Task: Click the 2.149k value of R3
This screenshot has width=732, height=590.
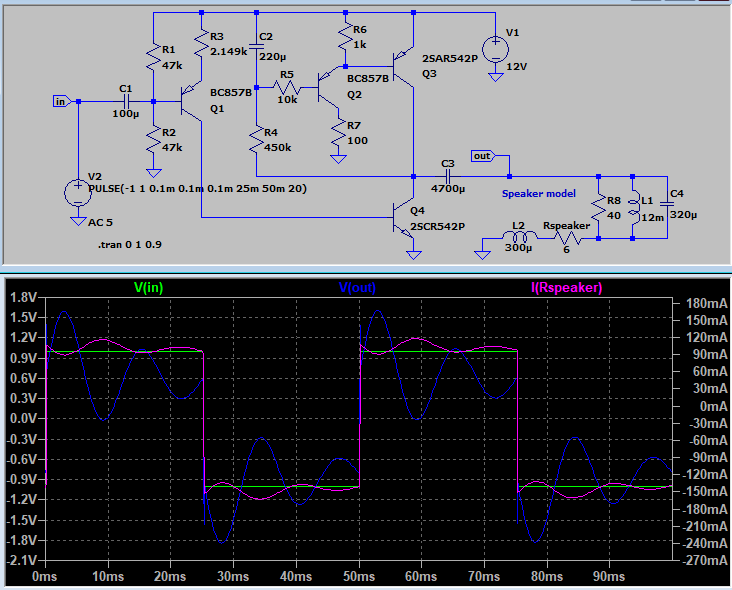Action: tap(229, 51)
